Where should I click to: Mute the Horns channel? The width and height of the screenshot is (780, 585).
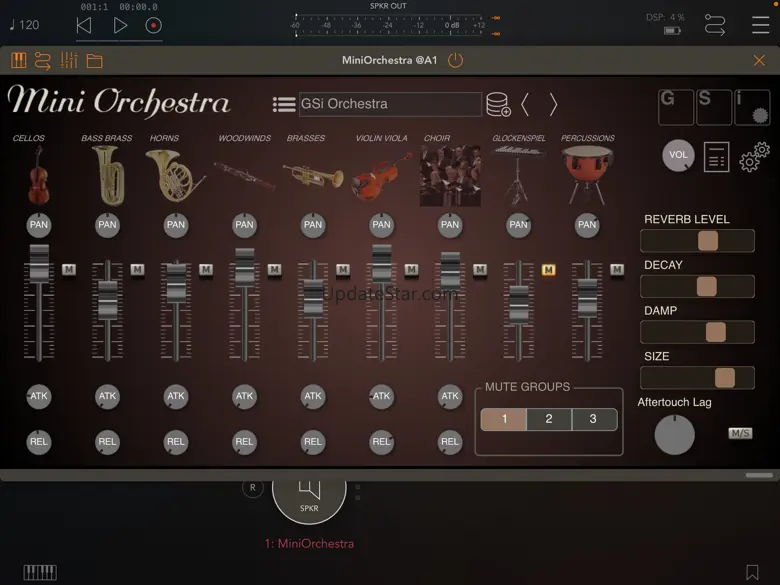[x=206, y=269]
